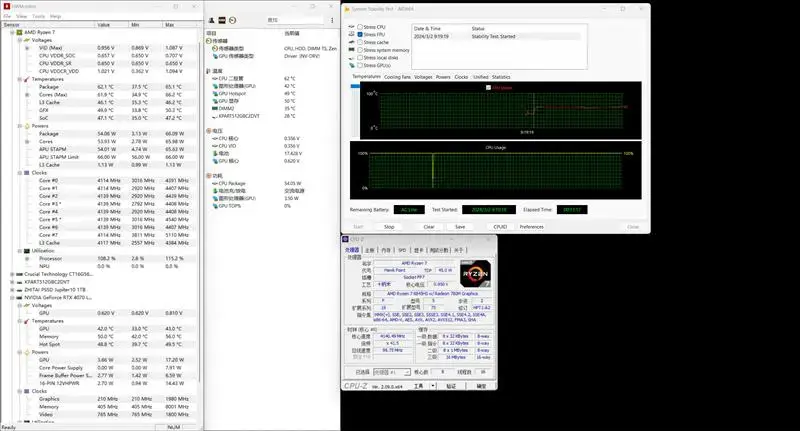Click the Ryzen Clocks chip icon
Image resolution: width=800 pixels, height=431 pixels.
coord(27,173)
